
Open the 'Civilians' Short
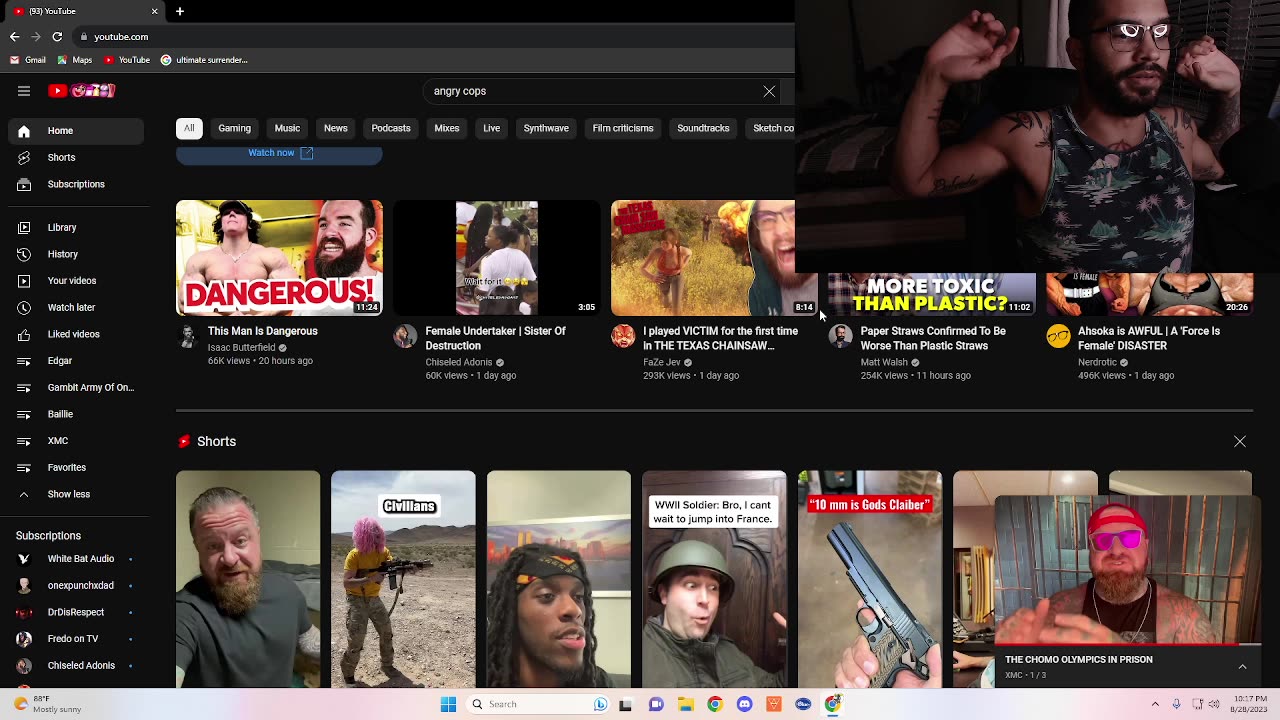(x=403, y=579)
